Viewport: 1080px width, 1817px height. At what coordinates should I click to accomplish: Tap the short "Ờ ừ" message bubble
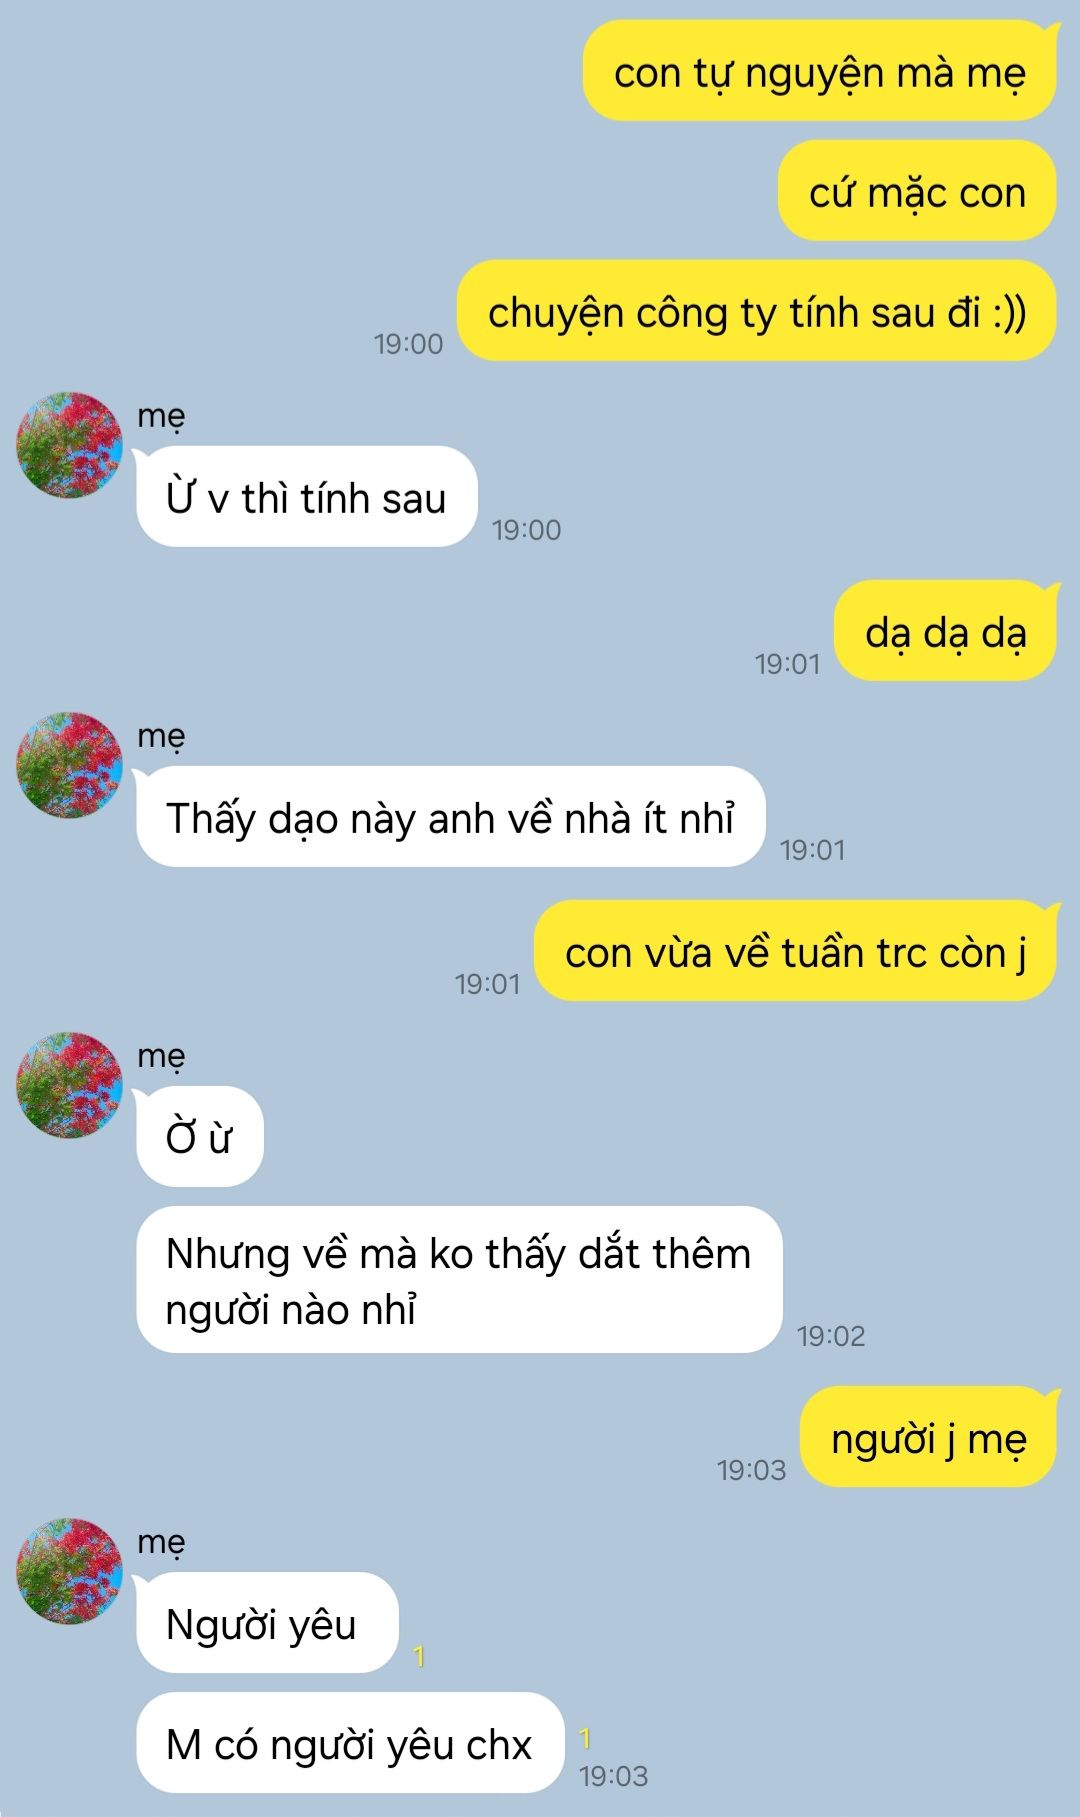[x=199, y=1137]
